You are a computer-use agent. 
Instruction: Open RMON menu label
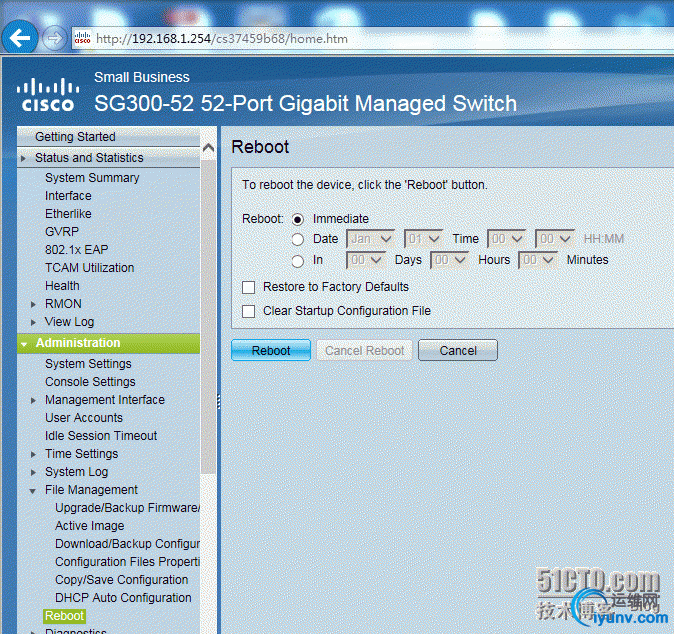pyautogui.click(x=63, y=304)
